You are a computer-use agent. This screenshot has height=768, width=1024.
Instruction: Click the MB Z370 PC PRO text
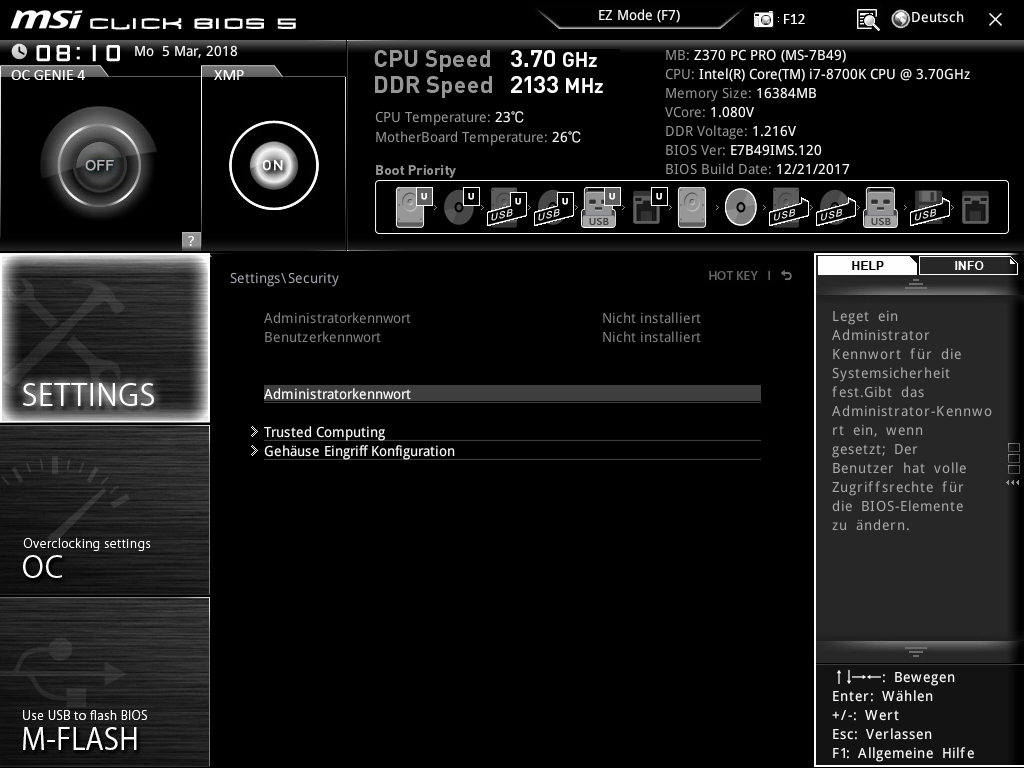pyautogui.click(x=756, y=55)
